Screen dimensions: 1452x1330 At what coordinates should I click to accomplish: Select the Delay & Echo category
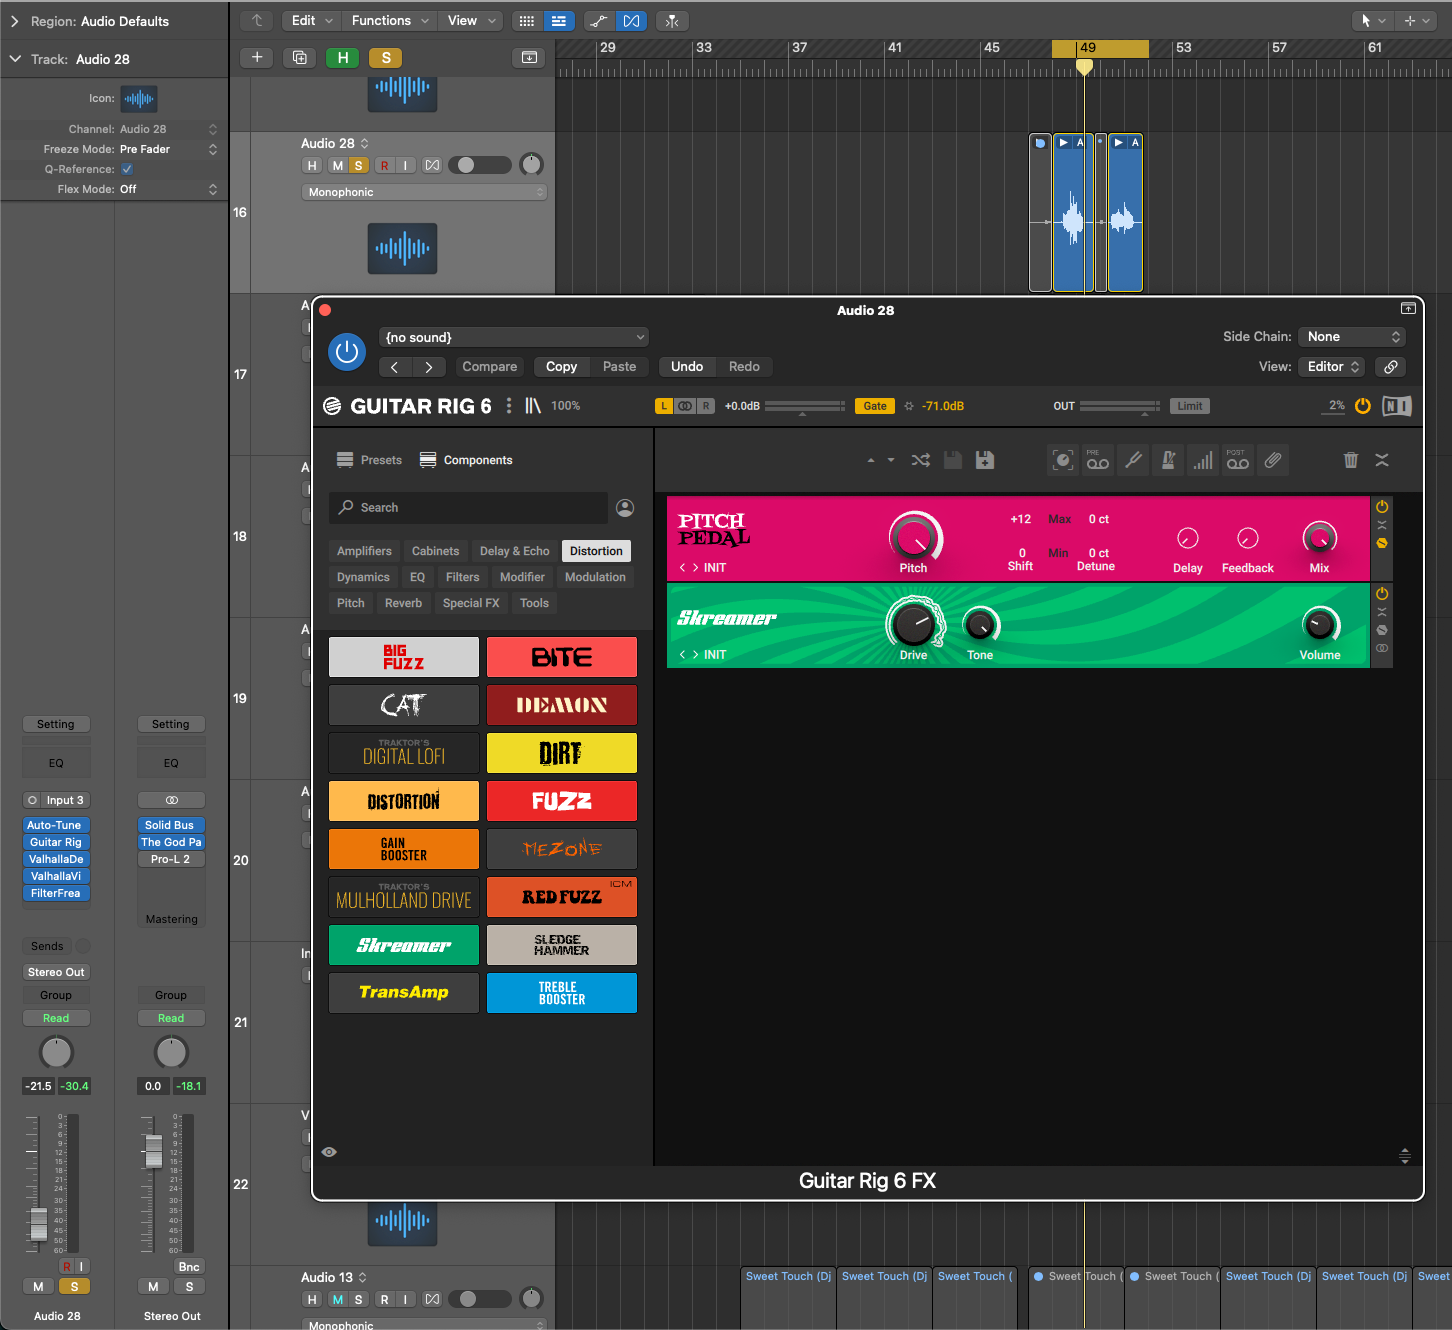[x=514, y=551]
